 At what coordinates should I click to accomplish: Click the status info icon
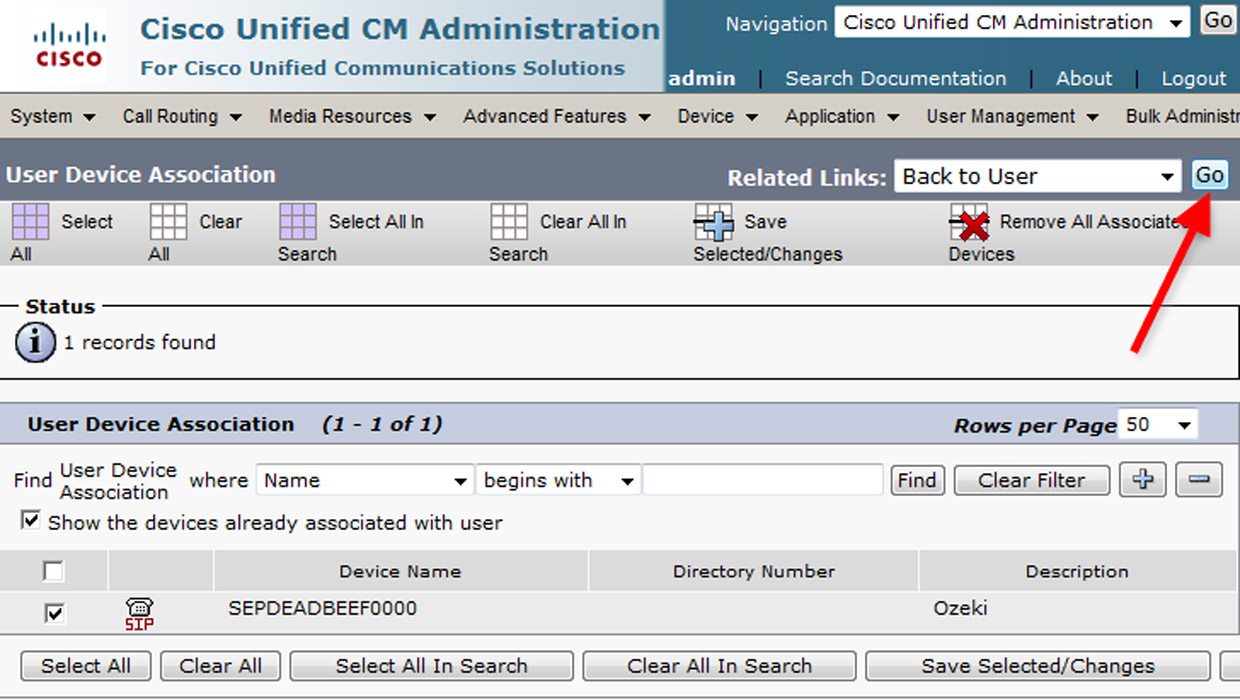click(x=36, y=343)
